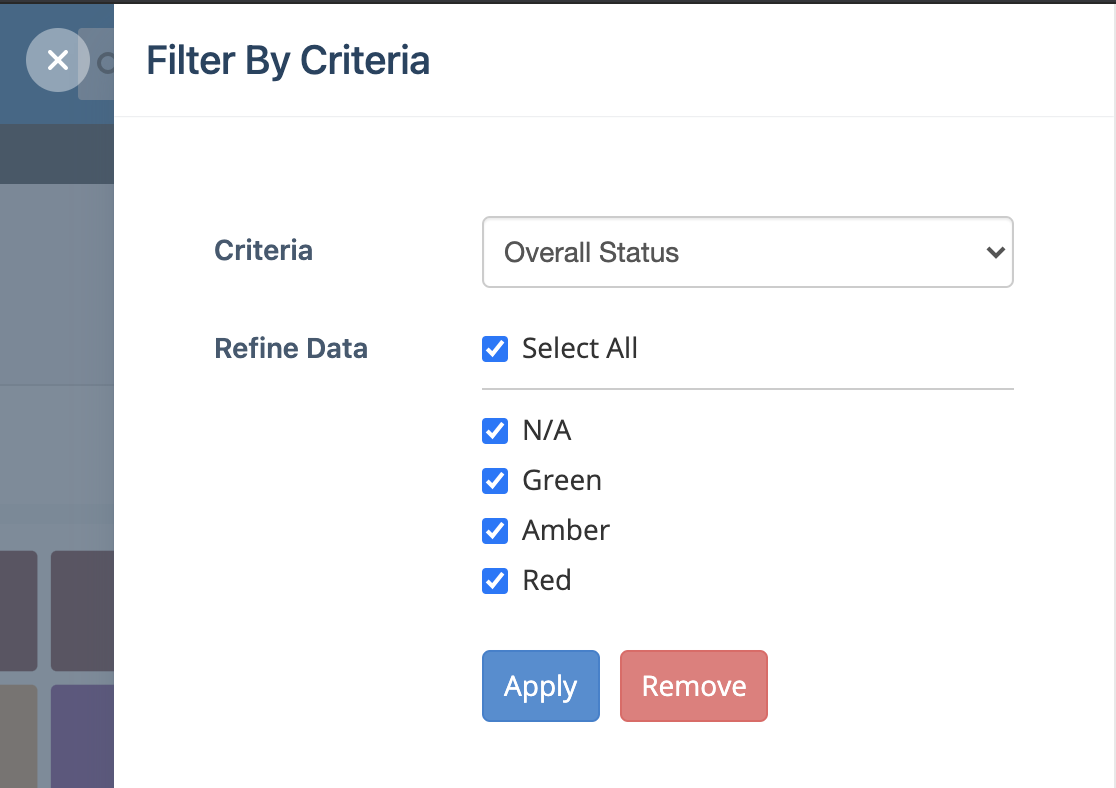The image size is (1116, 788).
Task: Uncheck the Select All checkbox
Action: [x=495, y=349]
